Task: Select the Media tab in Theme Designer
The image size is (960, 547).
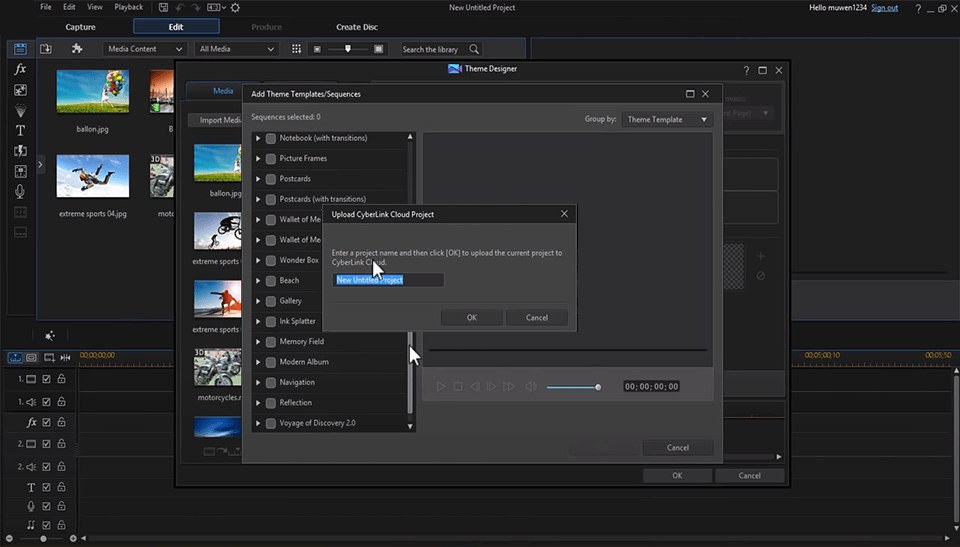Action: click(223, 91)
